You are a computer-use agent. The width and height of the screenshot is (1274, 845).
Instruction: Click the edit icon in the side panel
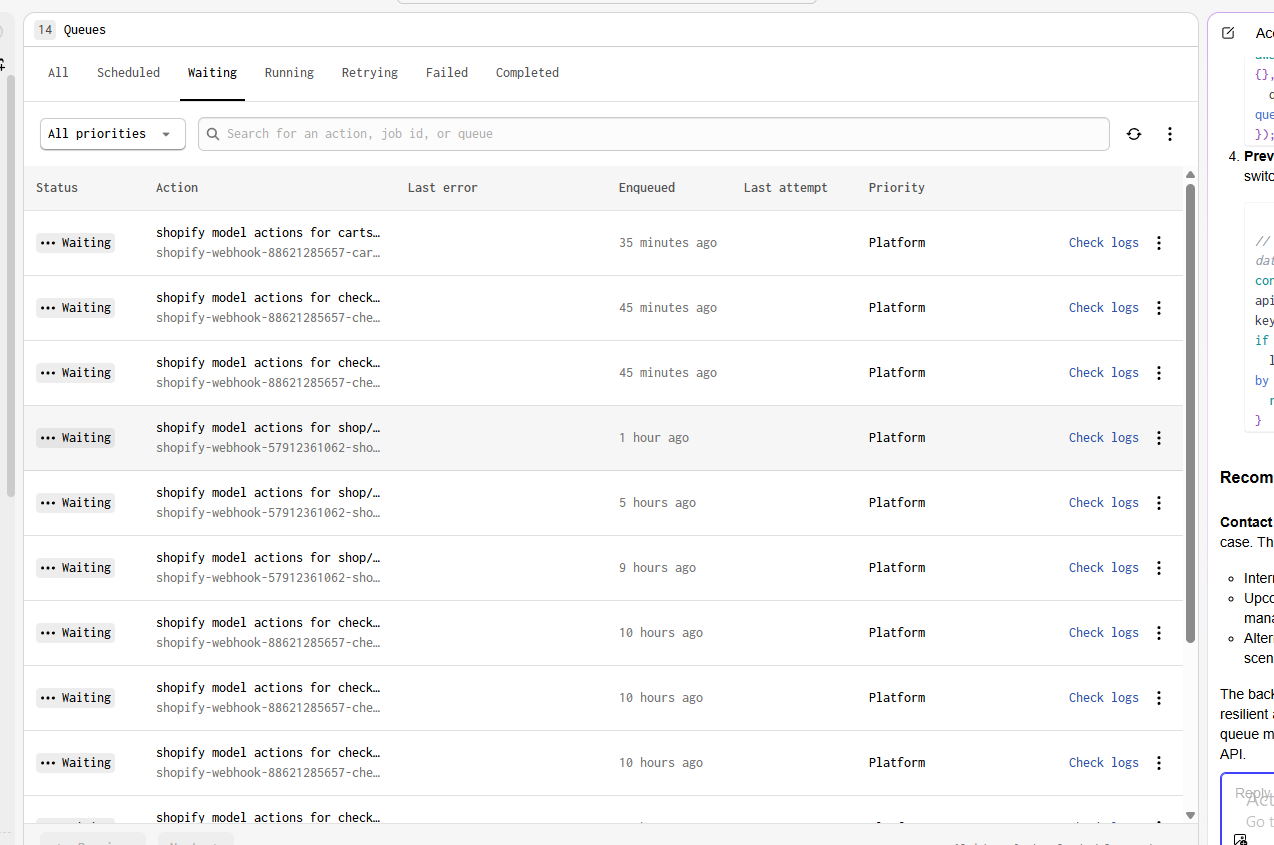(x=1228, y=33)
